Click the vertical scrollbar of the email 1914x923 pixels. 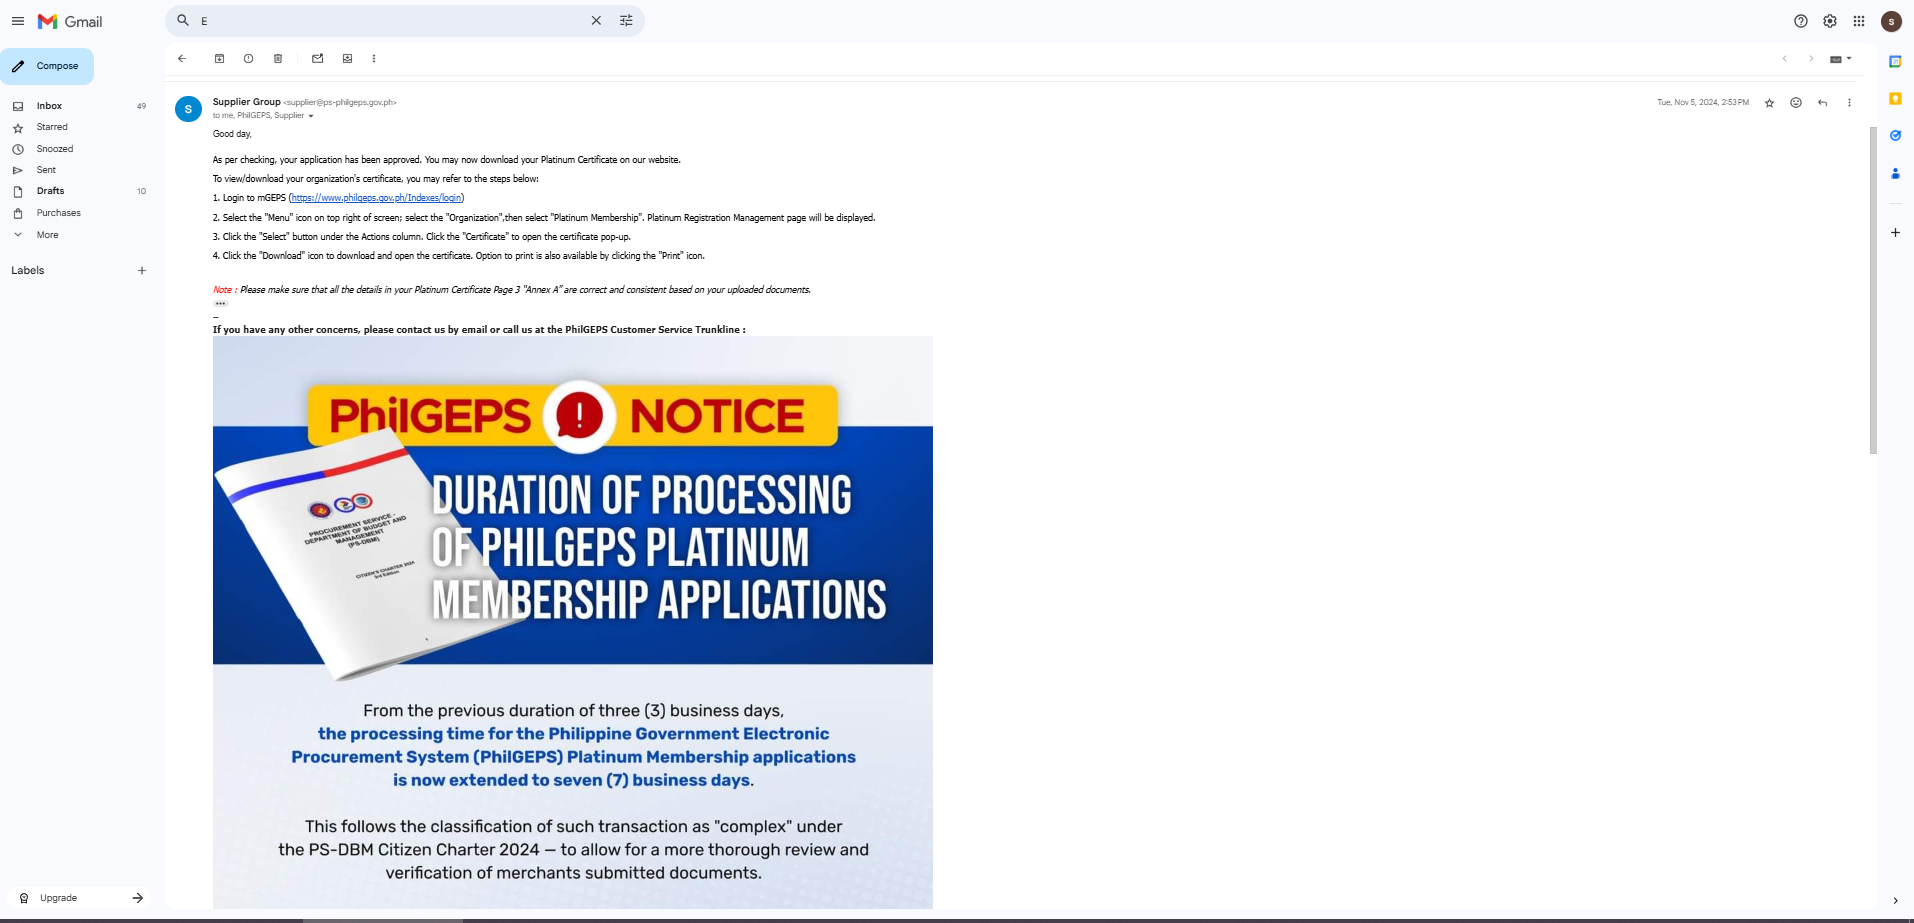tap(1872, 290)
